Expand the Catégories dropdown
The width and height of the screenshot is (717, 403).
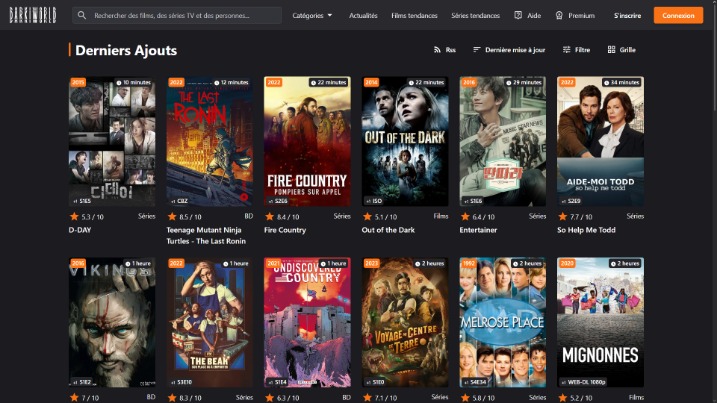click(x=312, y=15)
